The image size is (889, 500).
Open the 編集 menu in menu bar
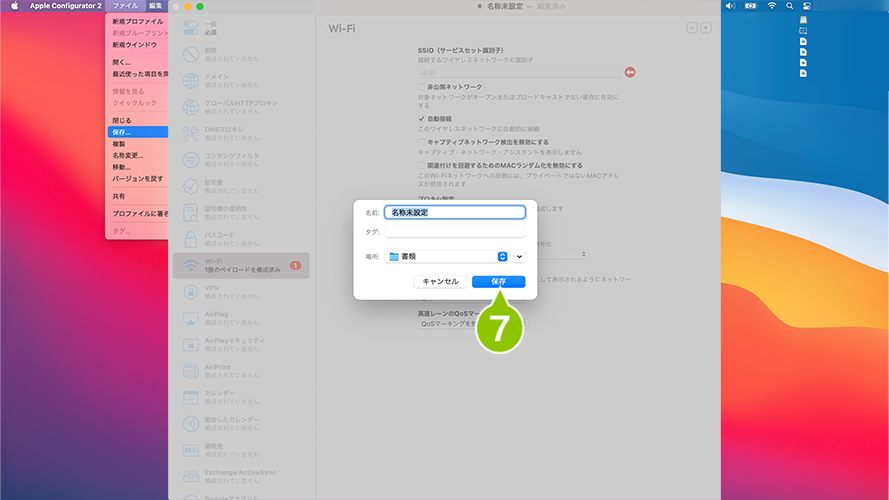click(155, 6)
